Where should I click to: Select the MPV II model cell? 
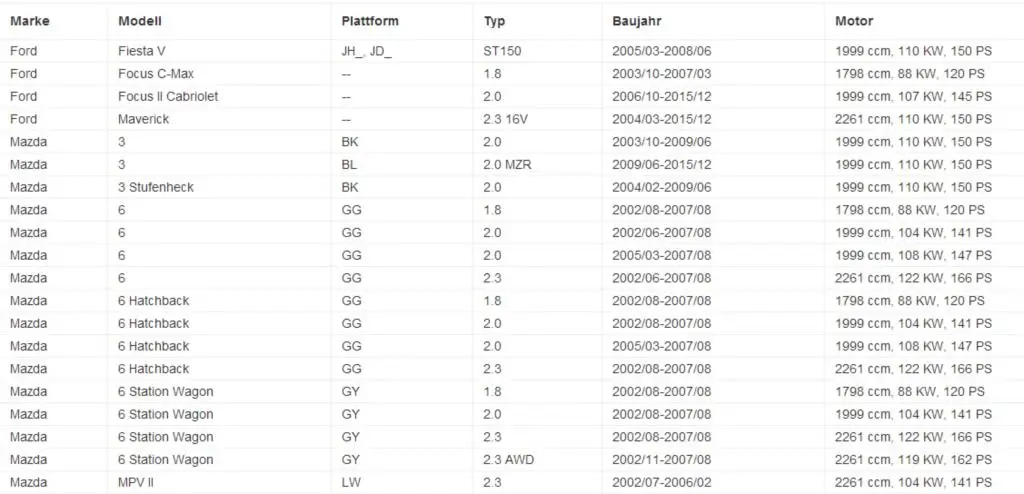pos(136,483)
